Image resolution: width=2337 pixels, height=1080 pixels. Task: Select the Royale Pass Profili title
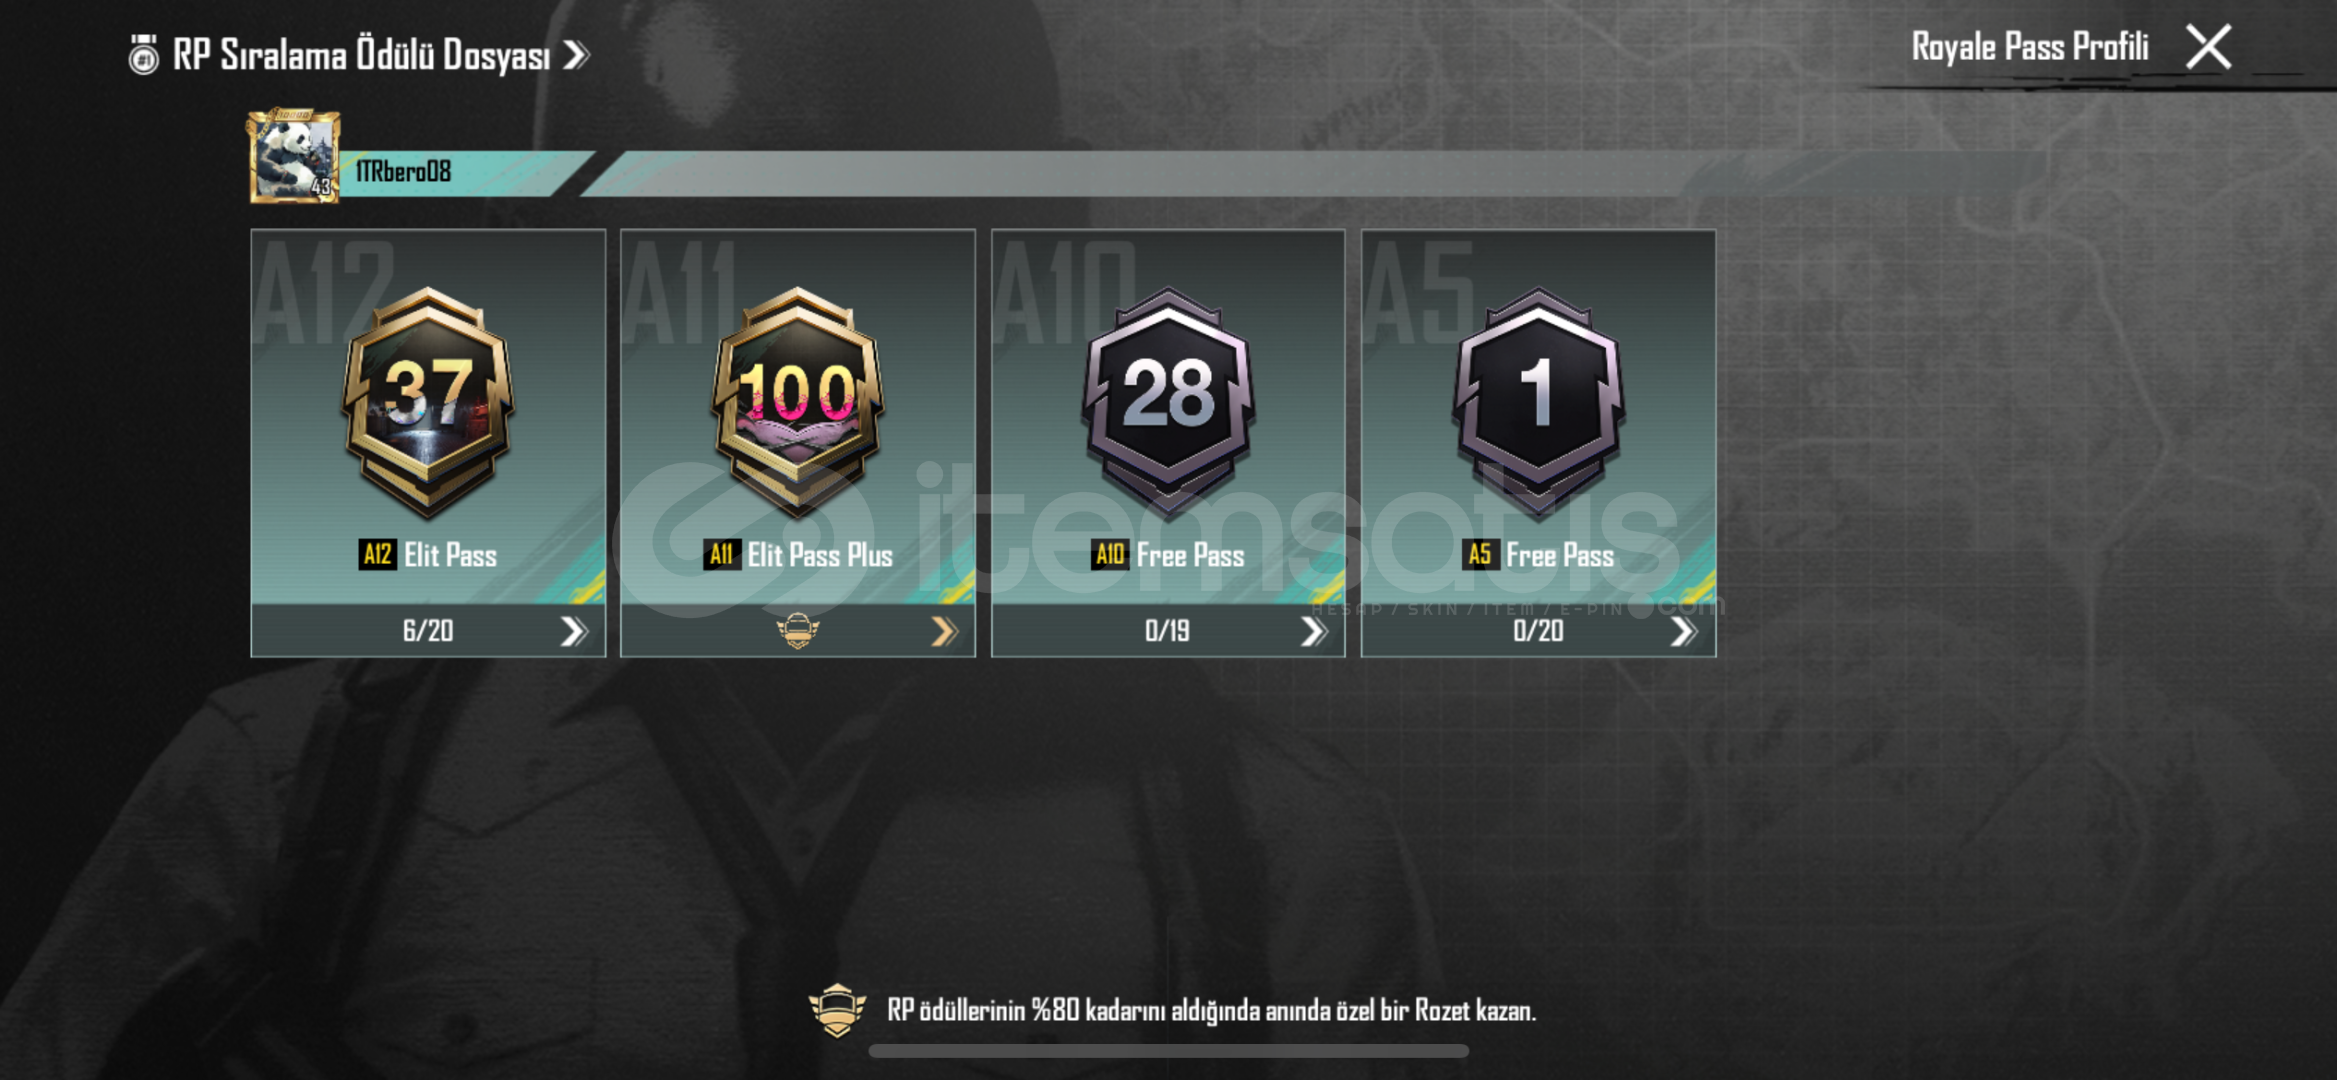click(2030, 47)
